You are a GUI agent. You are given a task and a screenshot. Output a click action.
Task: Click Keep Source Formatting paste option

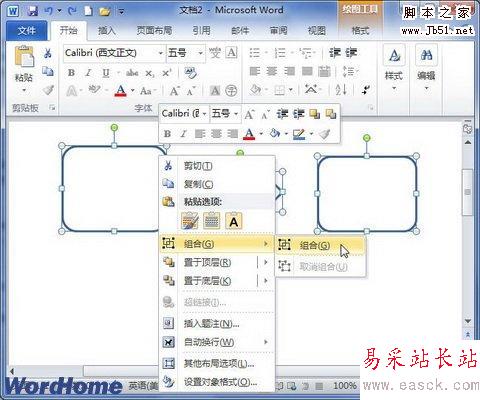tap(190, 221)
